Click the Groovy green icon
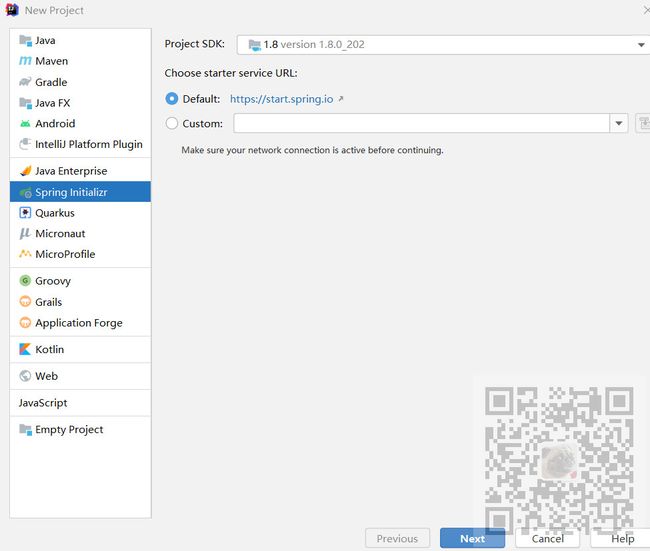 pos(25,281)
